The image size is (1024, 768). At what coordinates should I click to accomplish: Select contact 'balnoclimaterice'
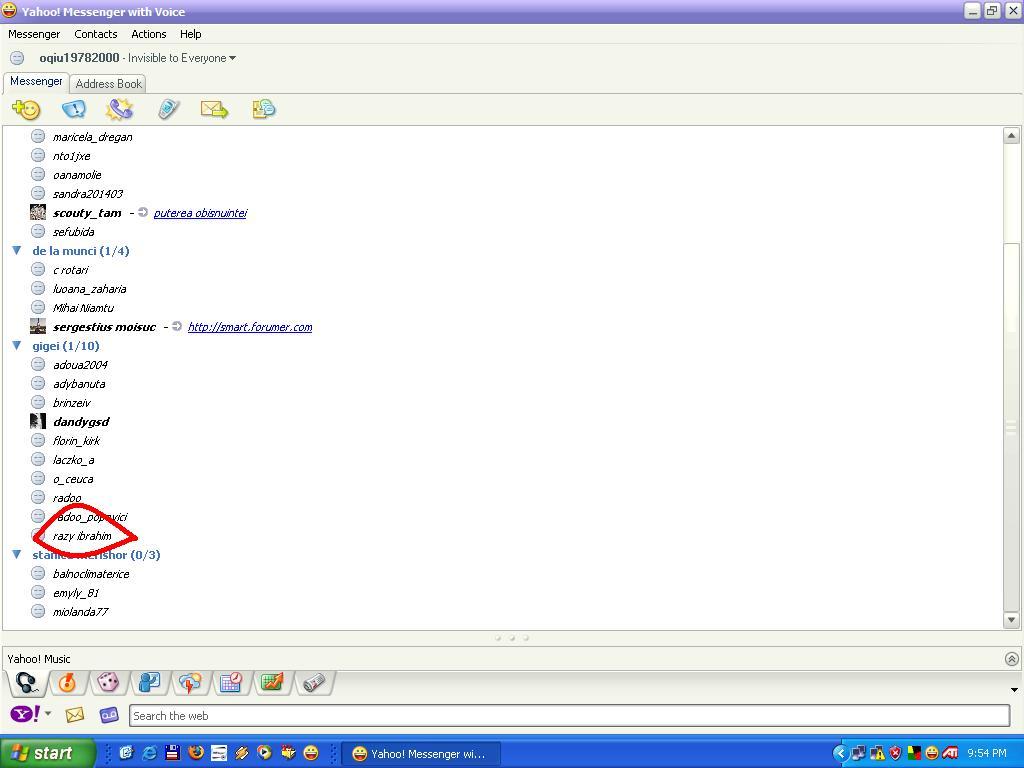(x=91, y=574)
